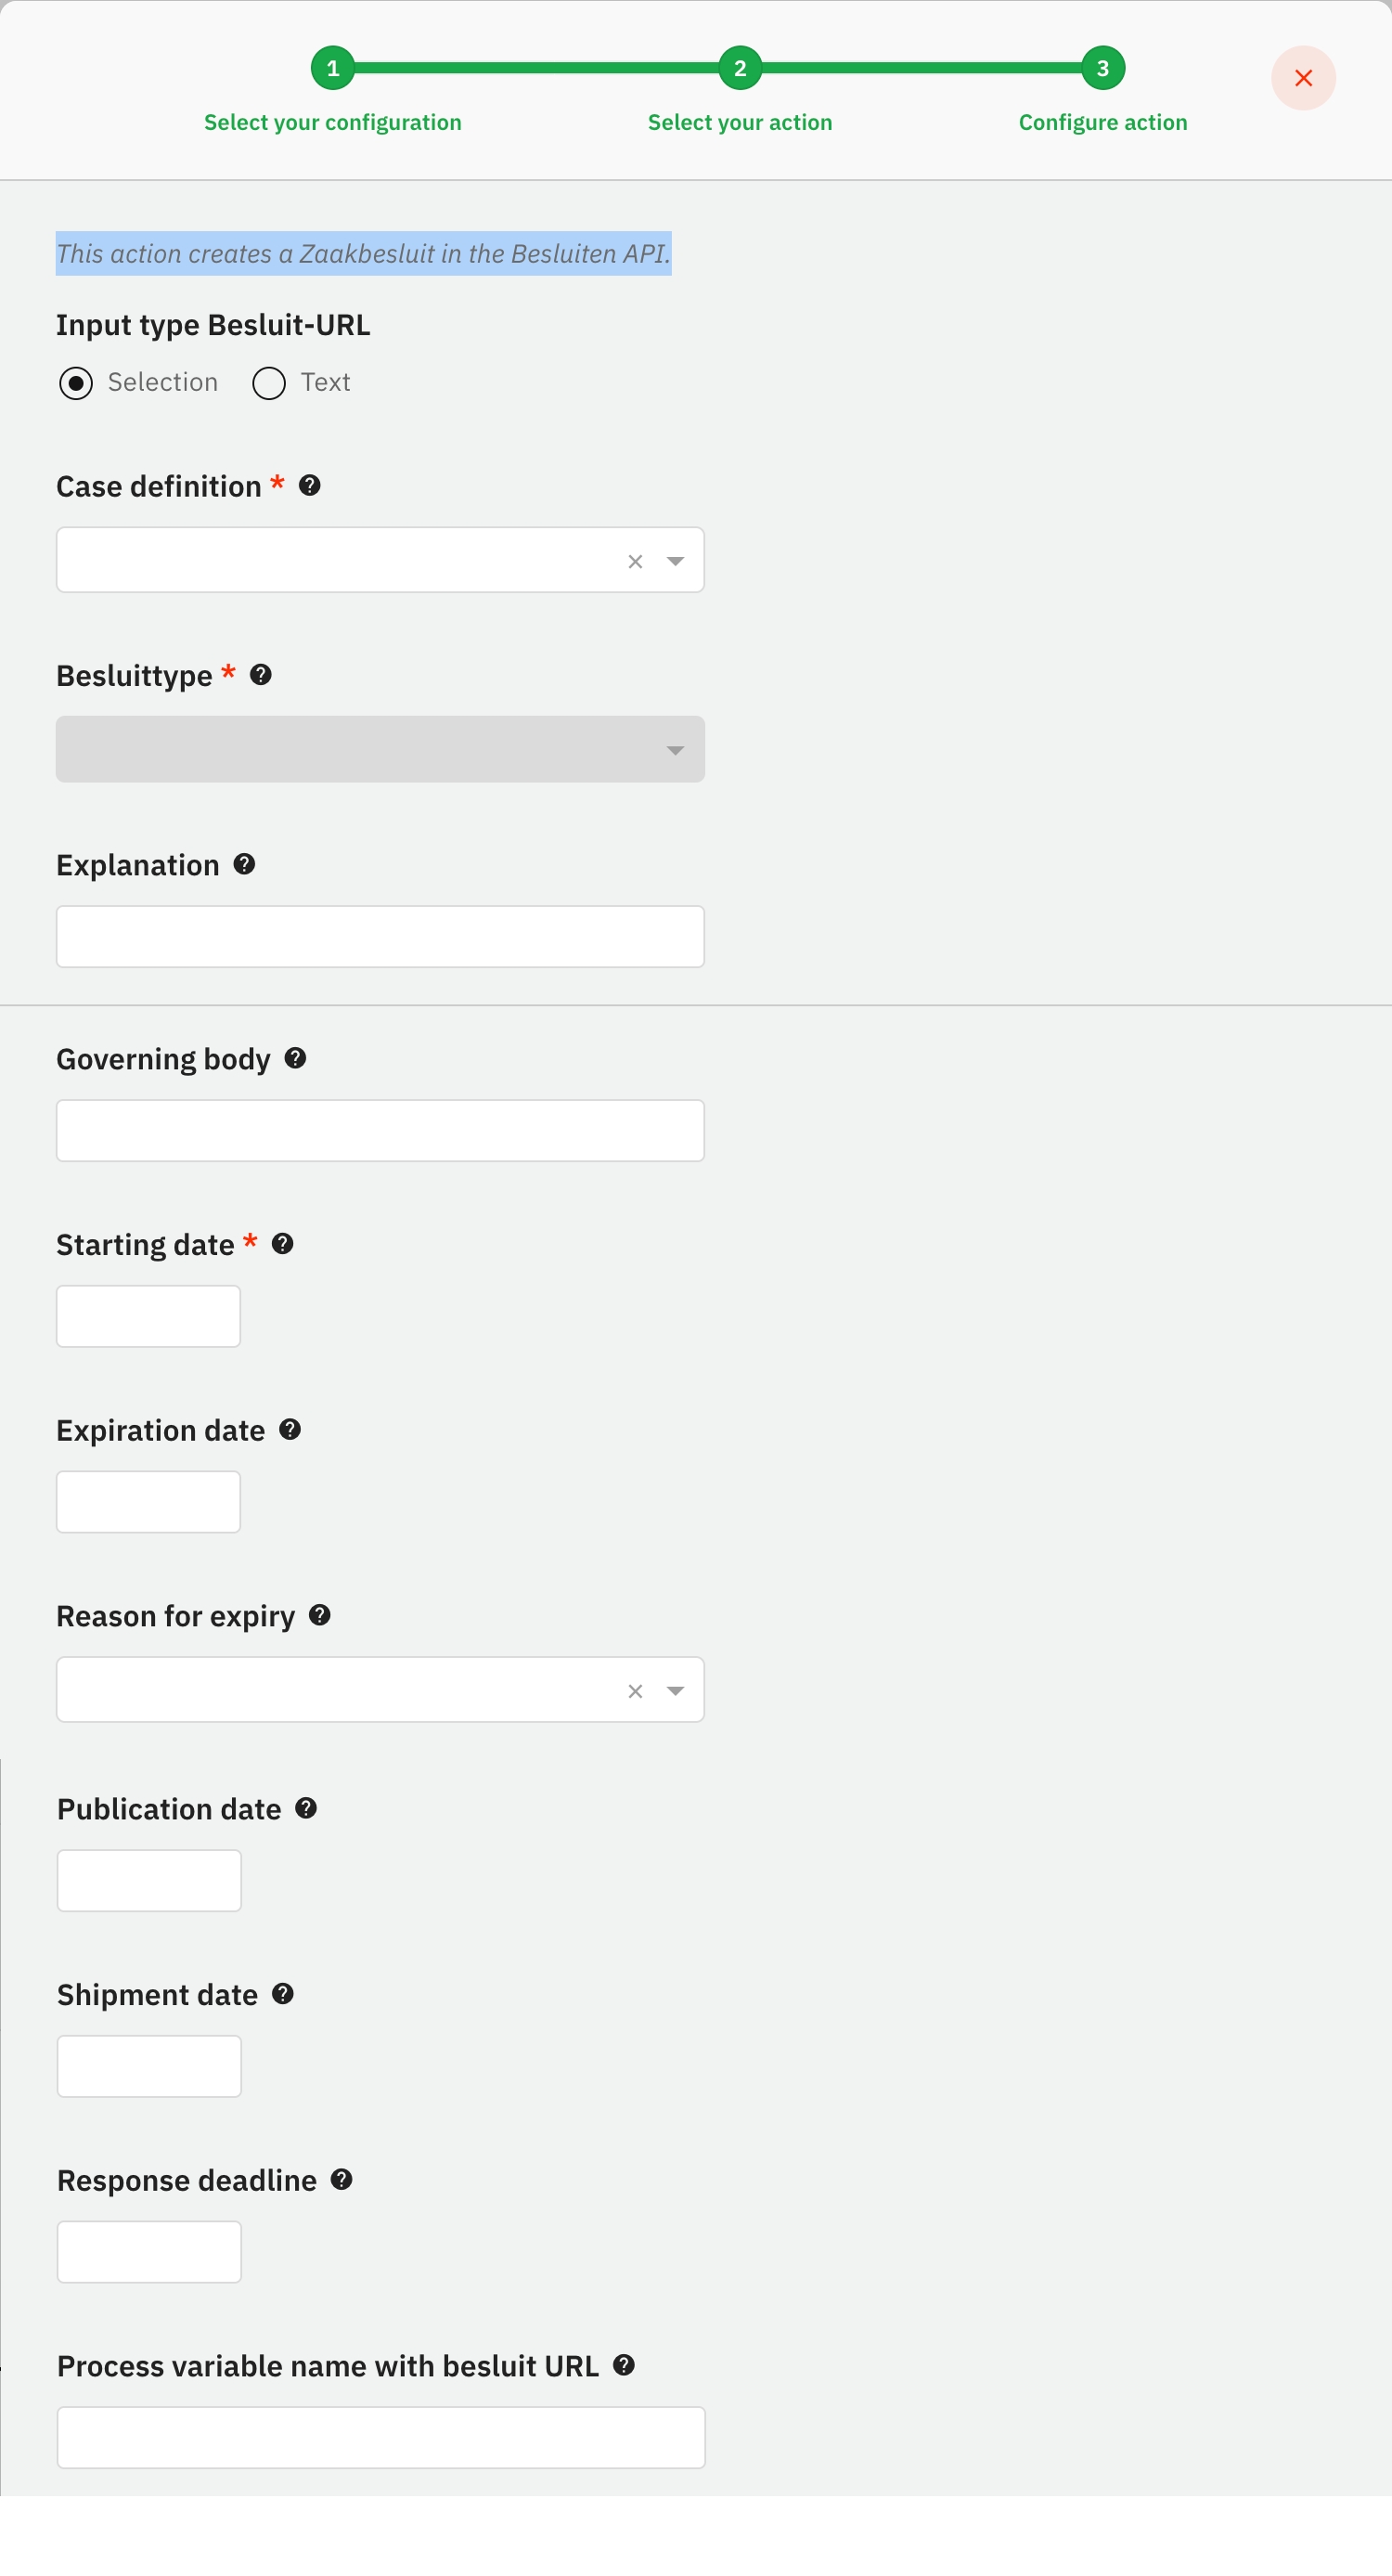Focus the Starting date input
1392x2576 pixels.
pyautogui.click(x=148, y=1316)
